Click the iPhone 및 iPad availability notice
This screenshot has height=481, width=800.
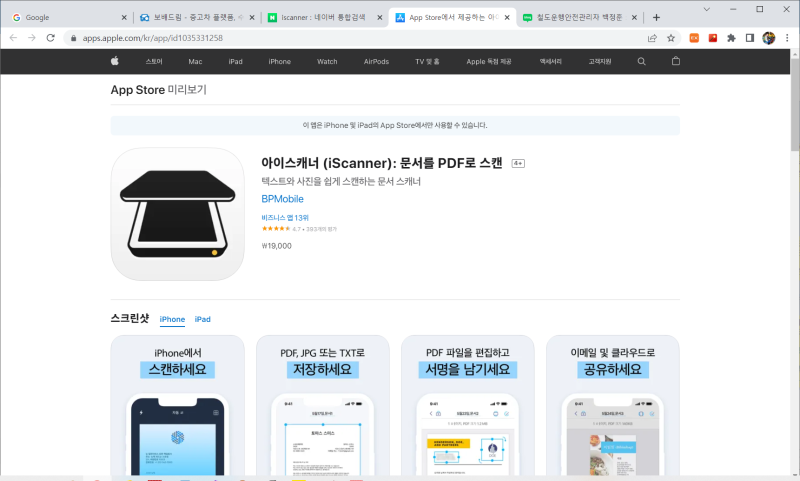pos(395,125)
